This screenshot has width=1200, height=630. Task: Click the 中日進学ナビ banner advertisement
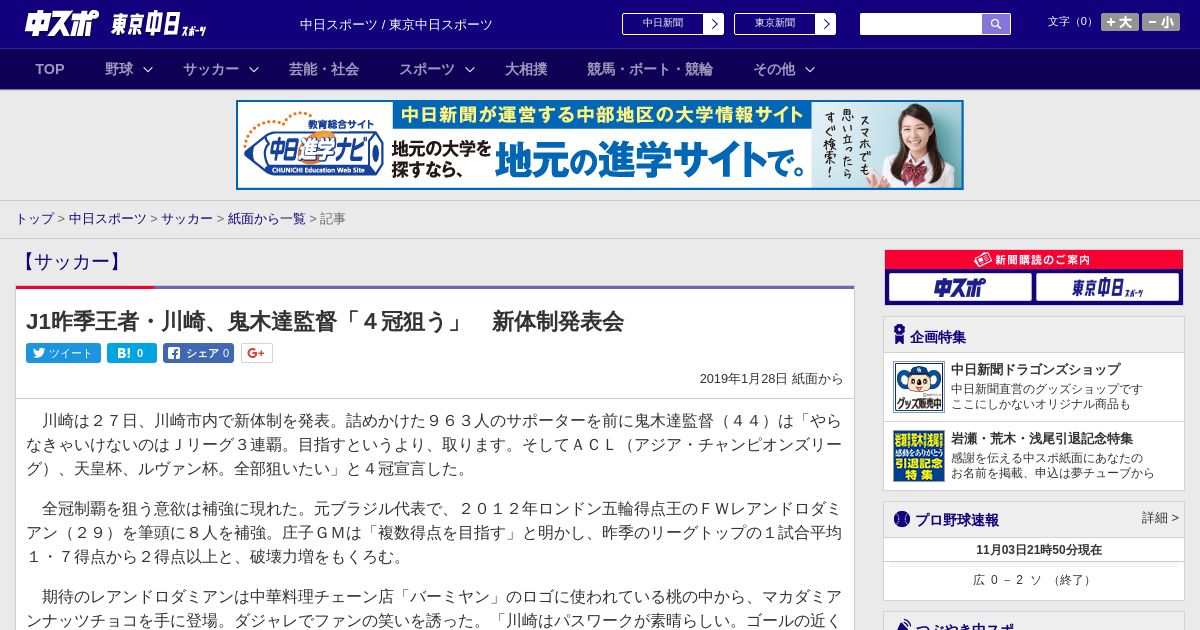[600, 145]
